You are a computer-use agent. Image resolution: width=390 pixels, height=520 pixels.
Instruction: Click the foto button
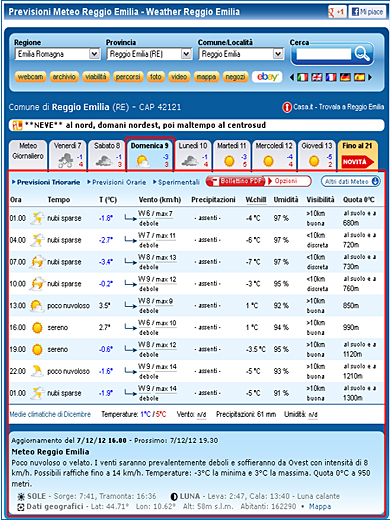tap(156, 77)
